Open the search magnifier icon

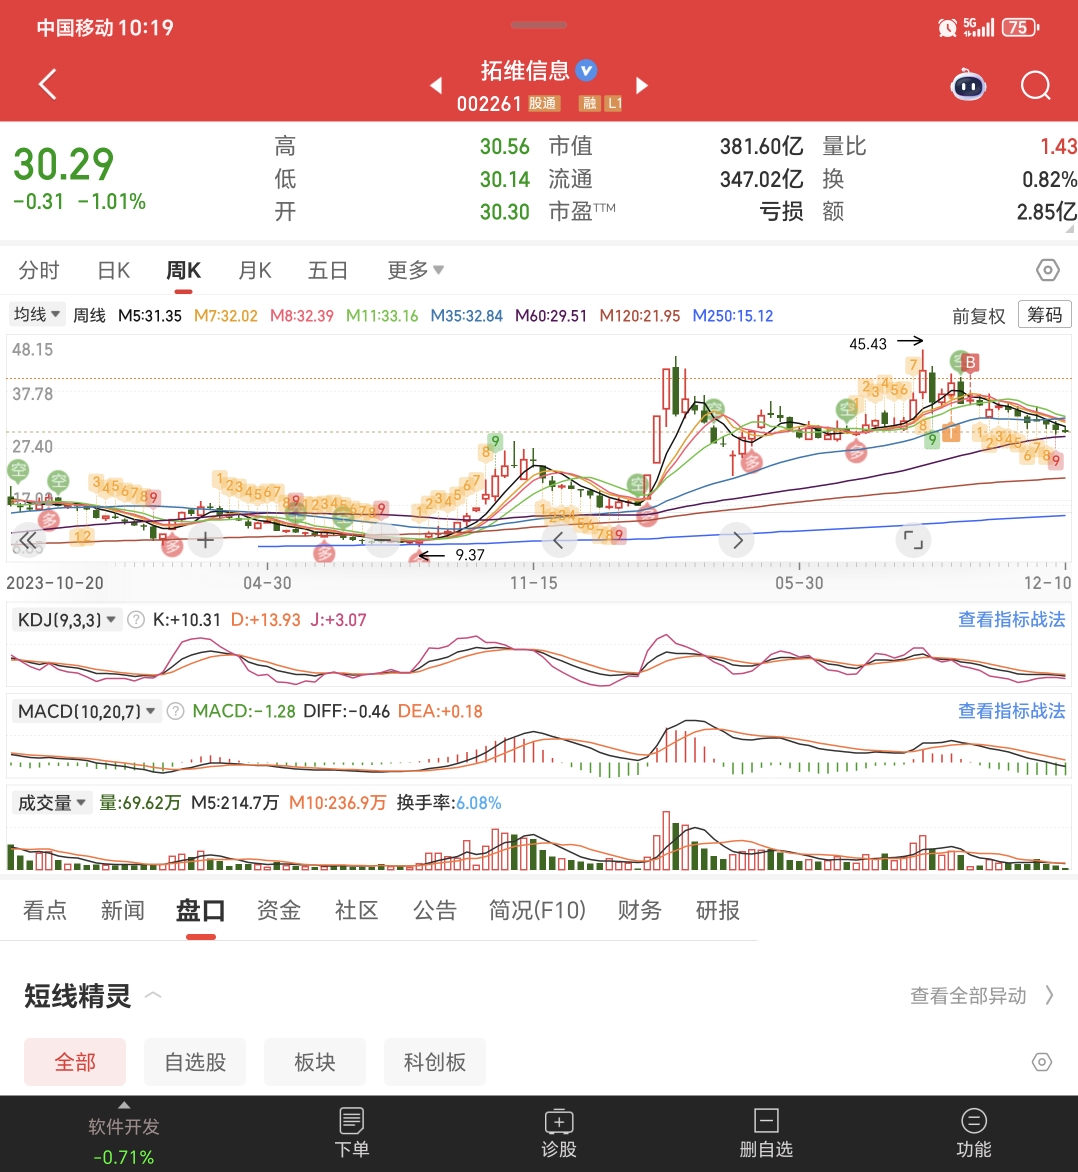tap(1035, 85)
